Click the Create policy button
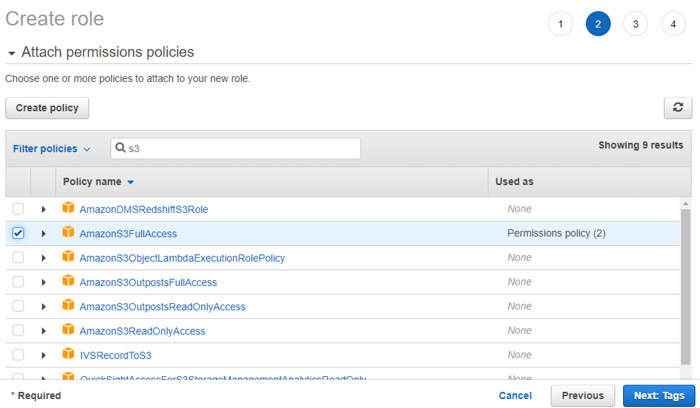The height and width of the screenshot is (408, 700). click(x=47, y=108)
